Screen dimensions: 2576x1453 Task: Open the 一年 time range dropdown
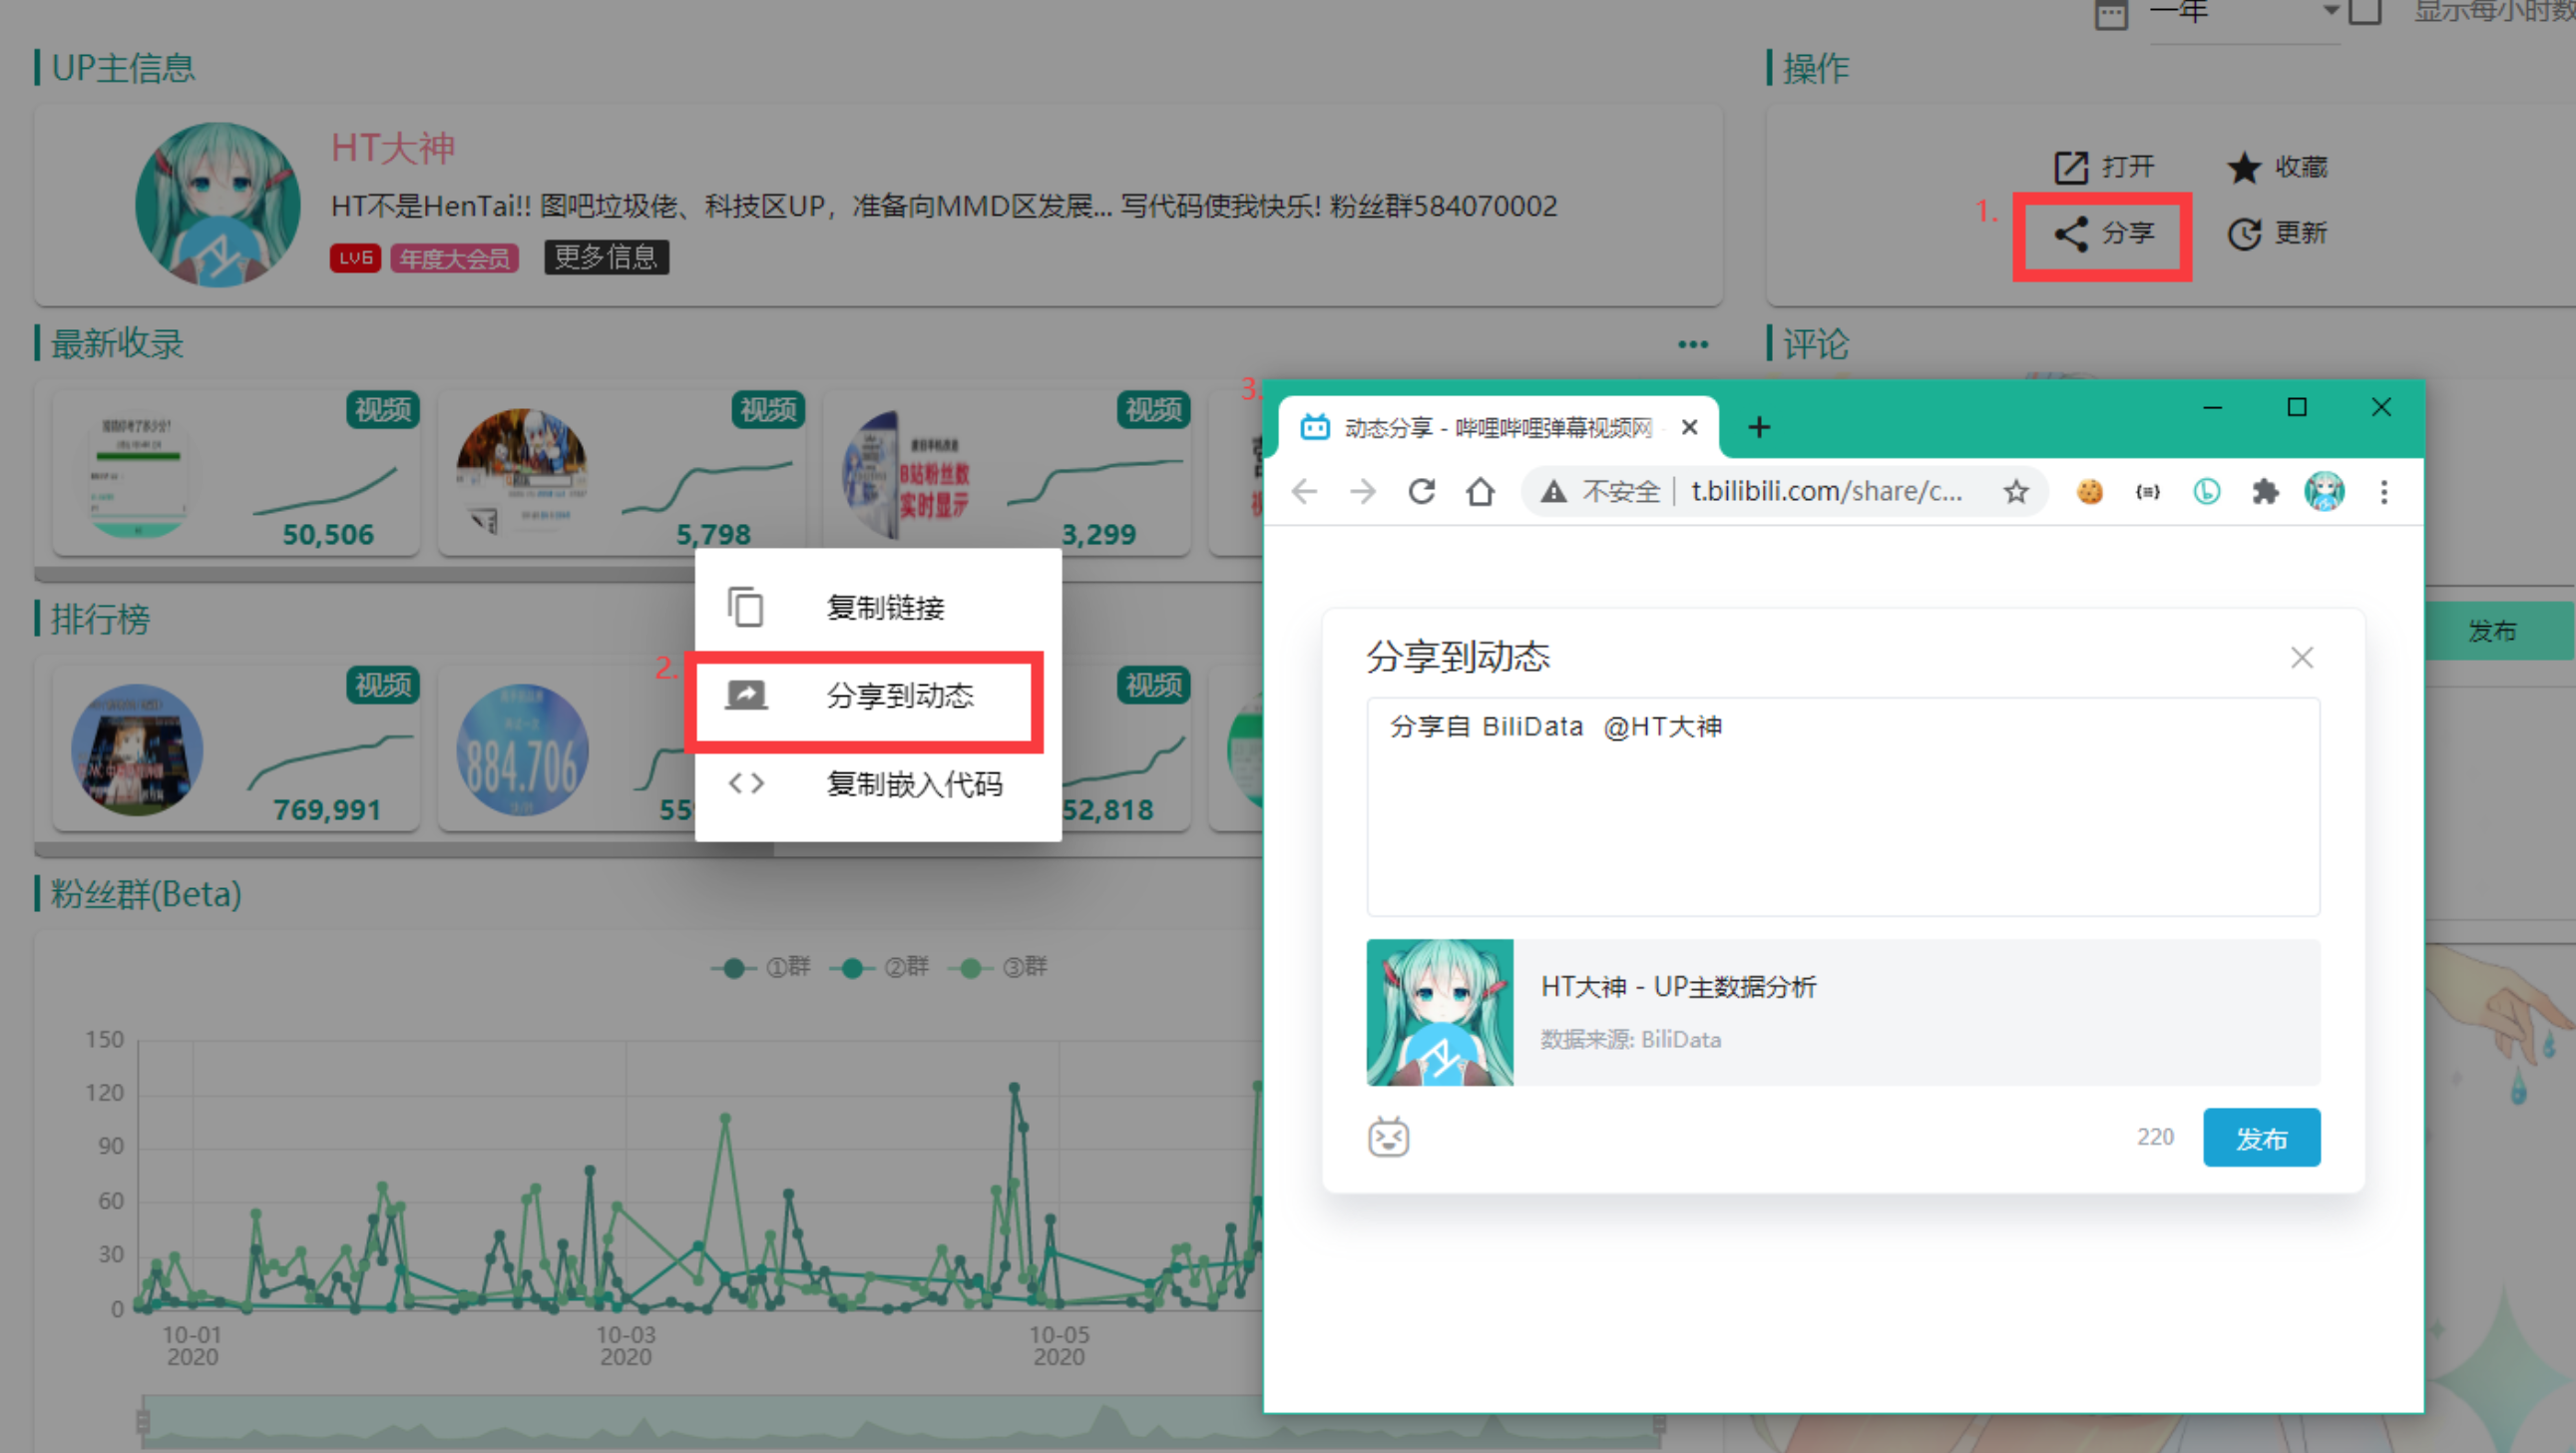tap(2245, 14)
